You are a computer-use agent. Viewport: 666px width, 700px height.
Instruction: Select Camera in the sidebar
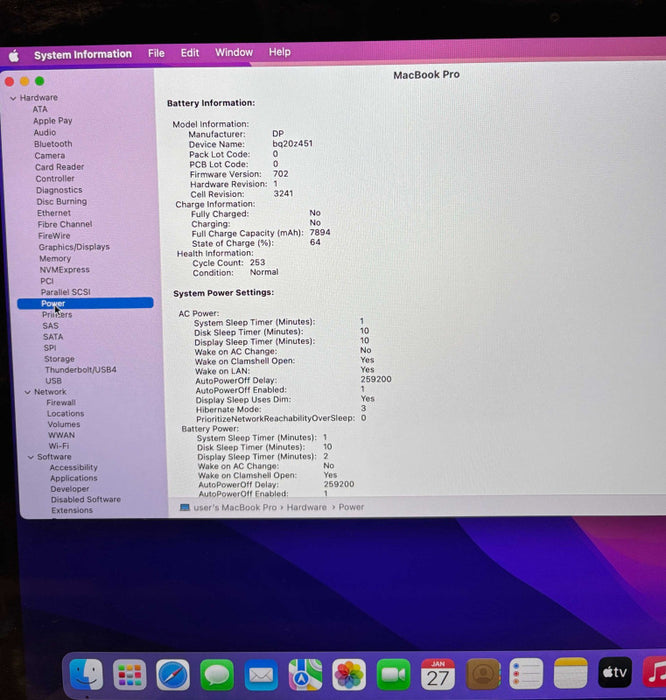click(50, 156)
